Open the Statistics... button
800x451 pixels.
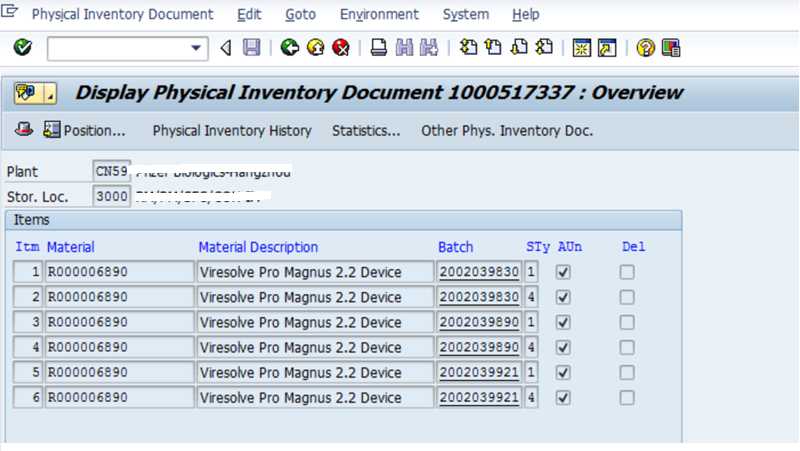coord(366,131)
